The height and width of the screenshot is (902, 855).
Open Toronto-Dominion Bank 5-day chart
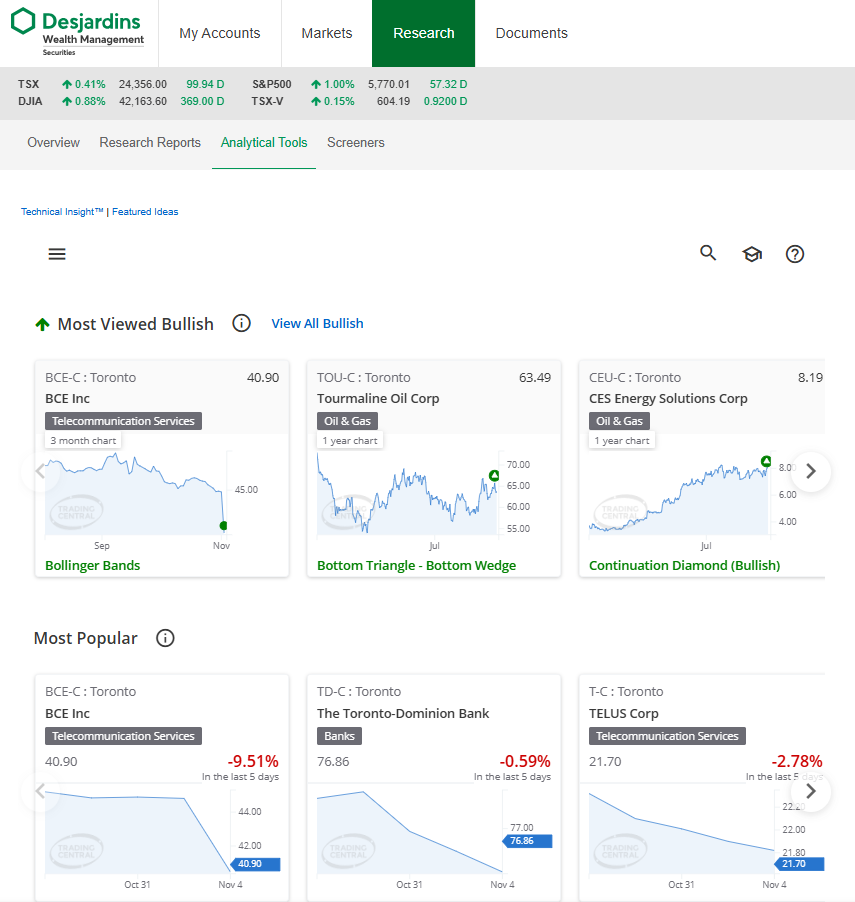pyautogui.click(x=410, y=831)
